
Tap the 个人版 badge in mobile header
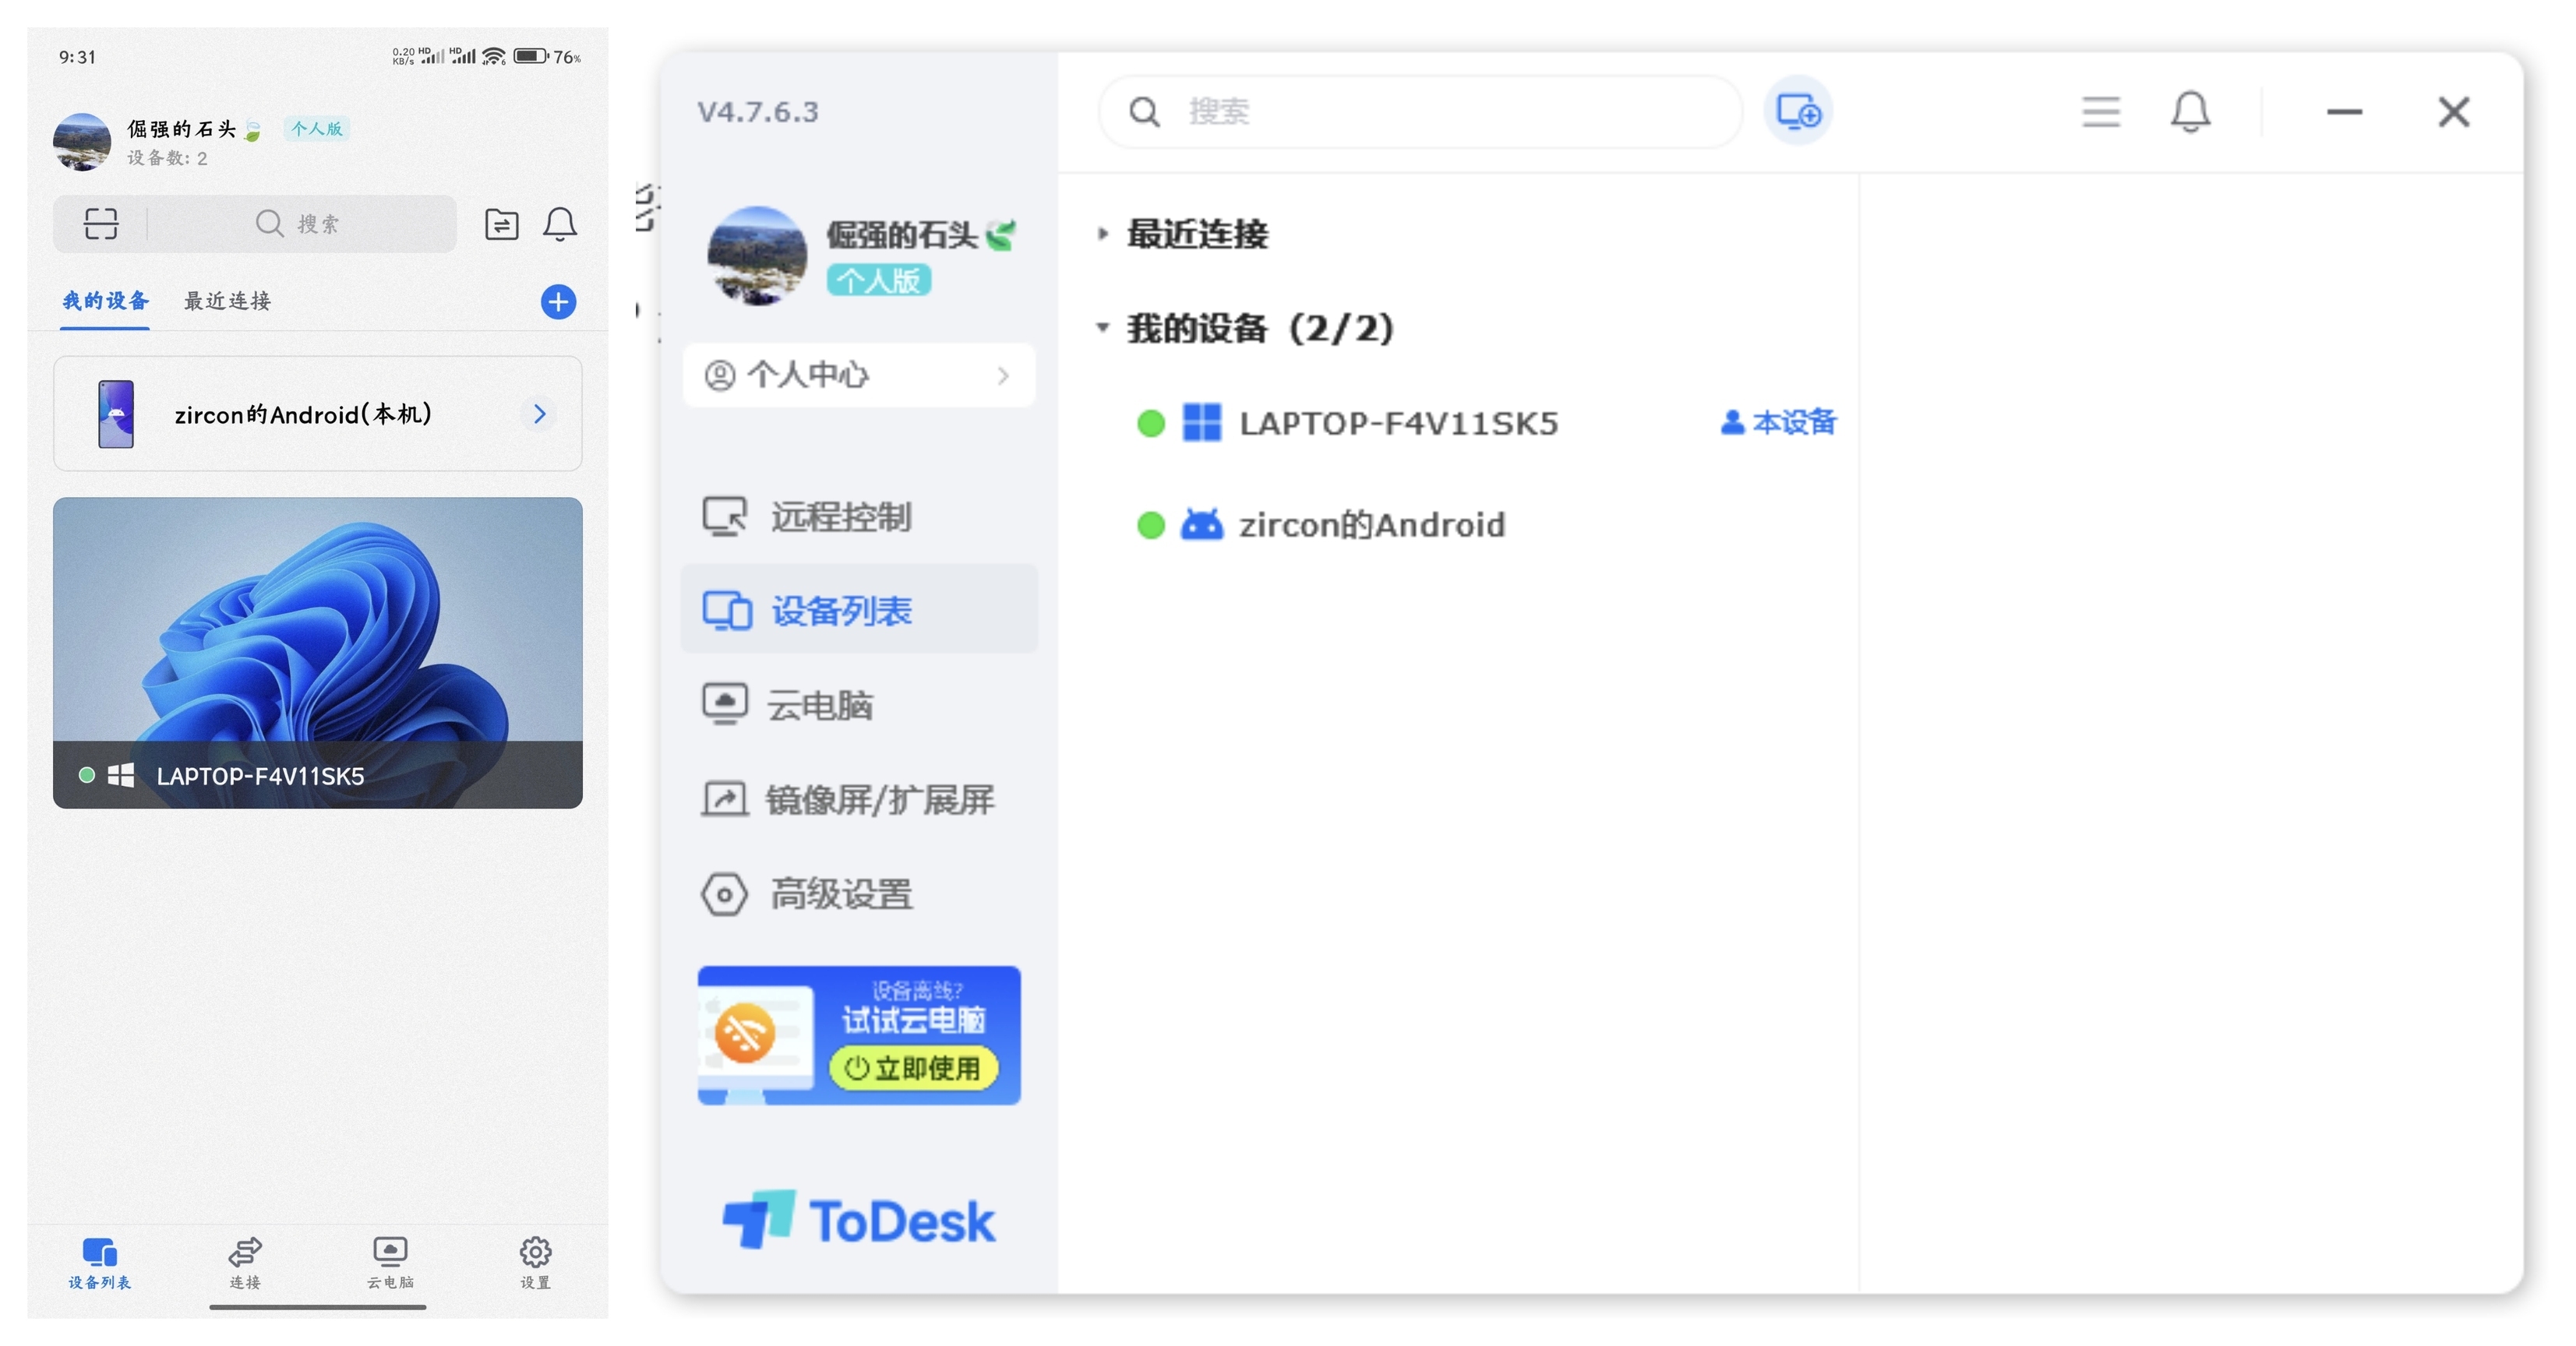click(316, 129)
